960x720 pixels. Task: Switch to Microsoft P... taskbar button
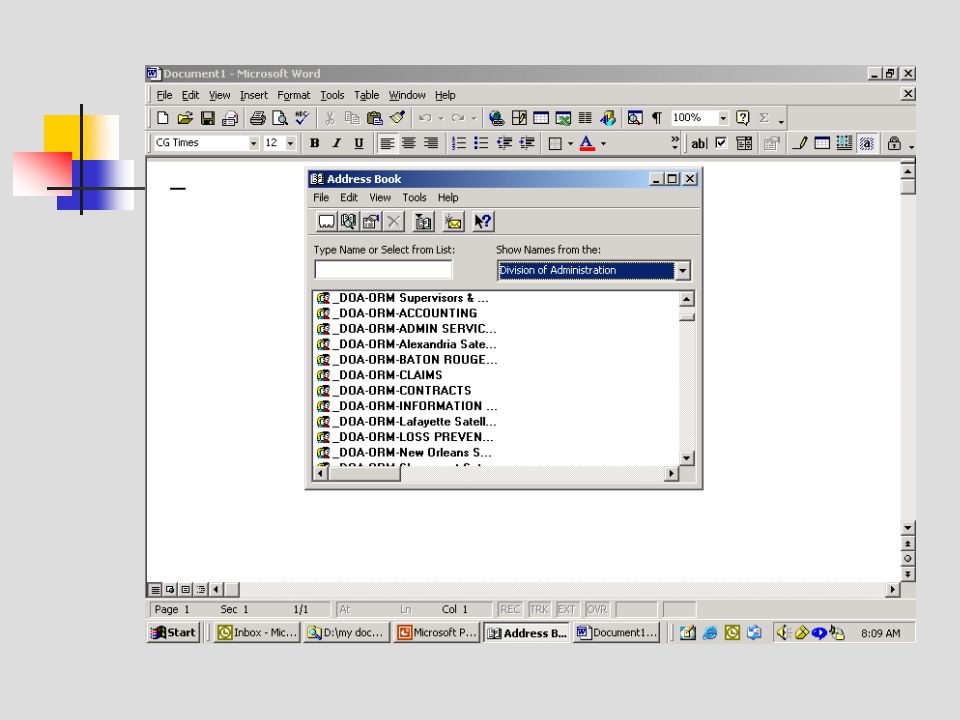click(x=436, y=632)
